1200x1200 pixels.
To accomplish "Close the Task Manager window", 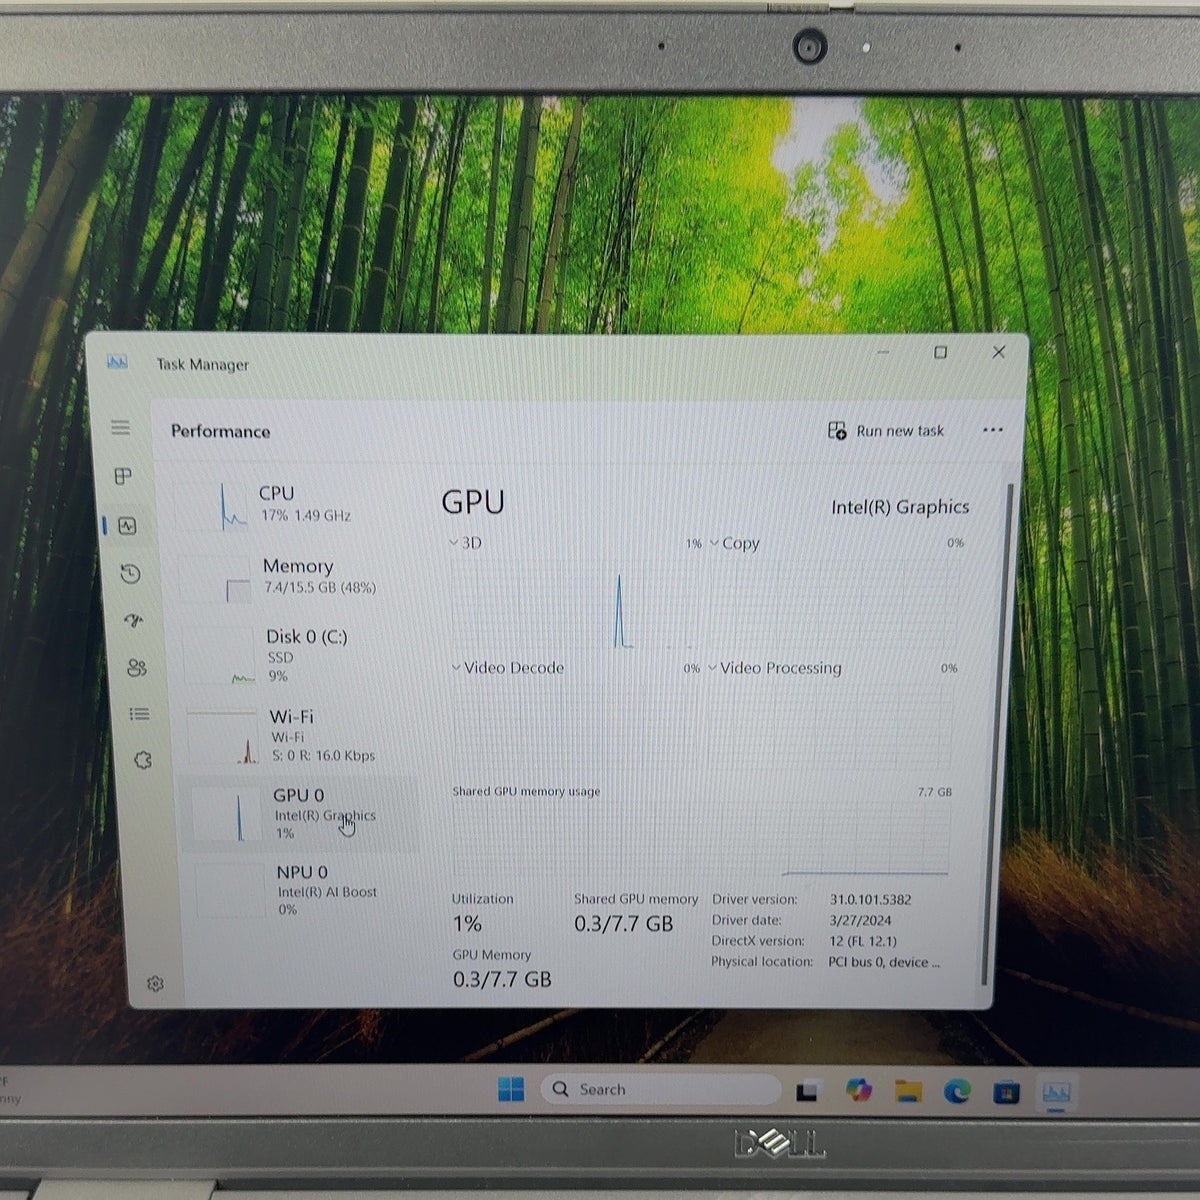I will pos(998,352).
